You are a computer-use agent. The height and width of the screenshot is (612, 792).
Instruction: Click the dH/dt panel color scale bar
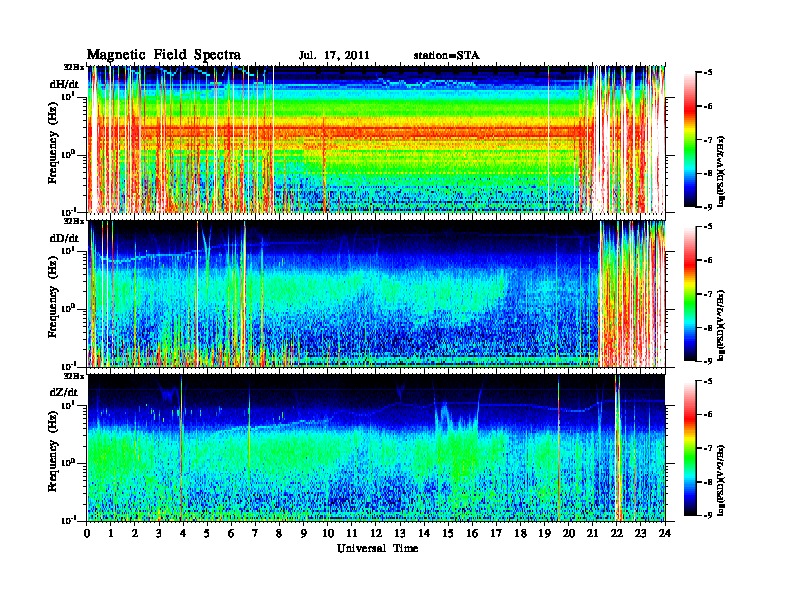689,140
